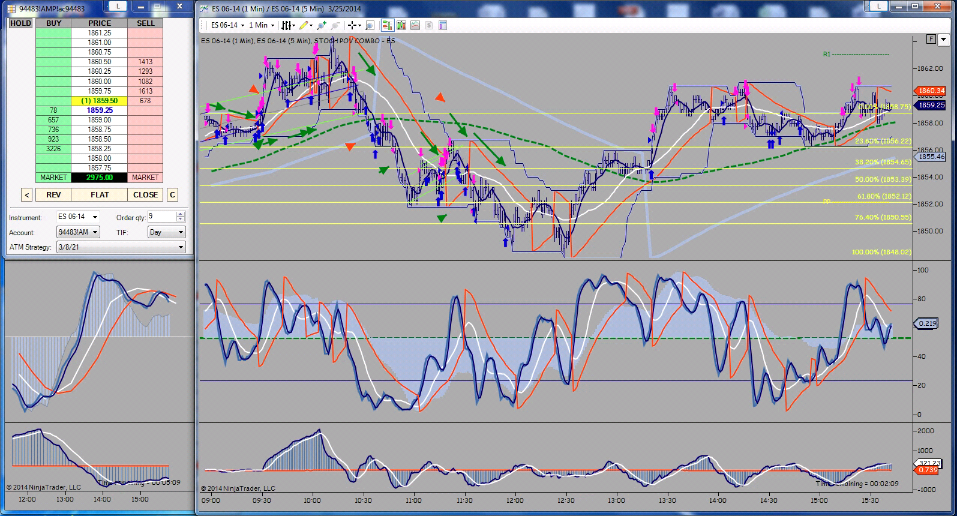Image resolution: width=957 pixels, height=516 pixels.
Task: Click the blue 1859.25 last price cell
Action: point(99,110)
